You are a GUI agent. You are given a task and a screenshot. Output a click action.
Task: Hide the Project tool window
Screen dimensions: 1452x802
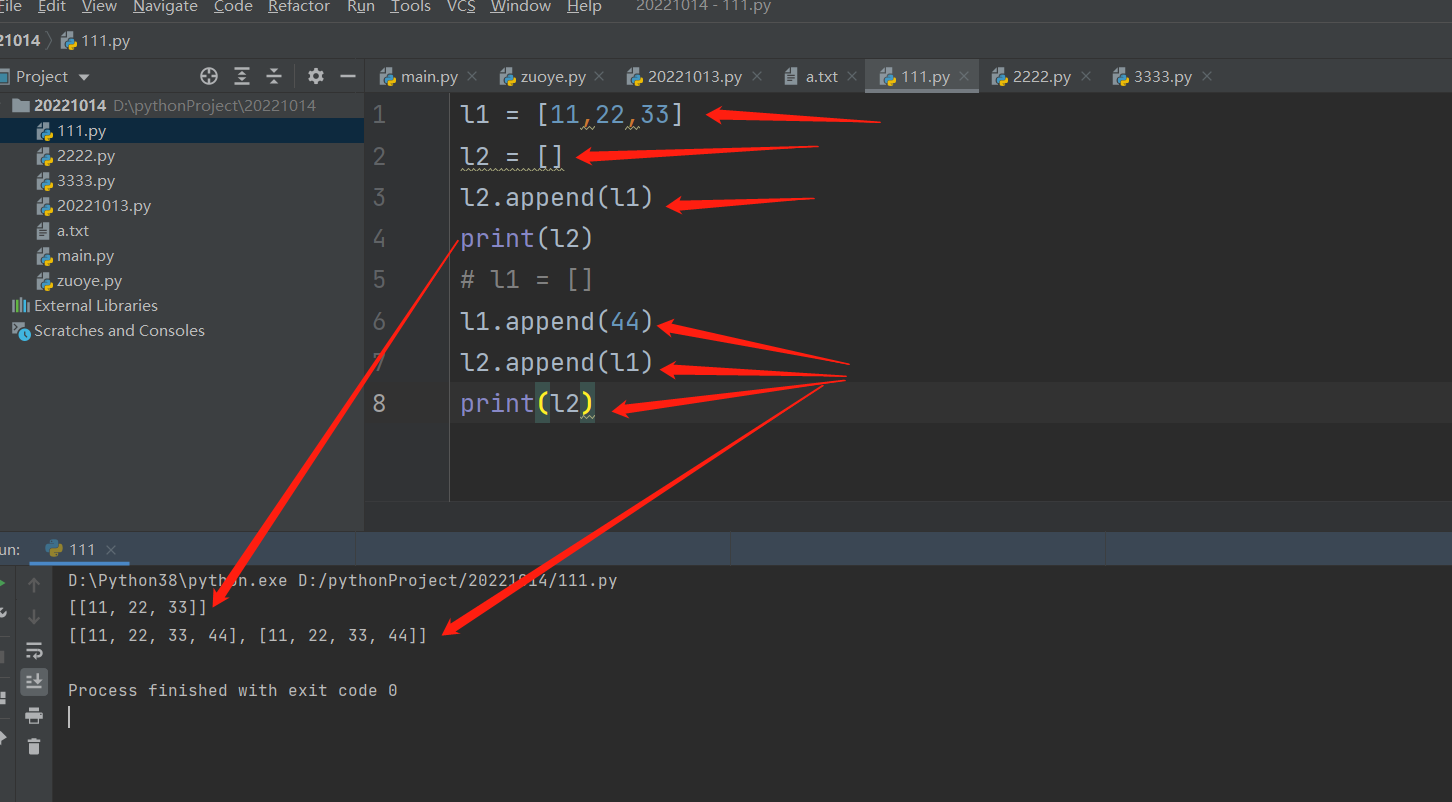[348, 76]
